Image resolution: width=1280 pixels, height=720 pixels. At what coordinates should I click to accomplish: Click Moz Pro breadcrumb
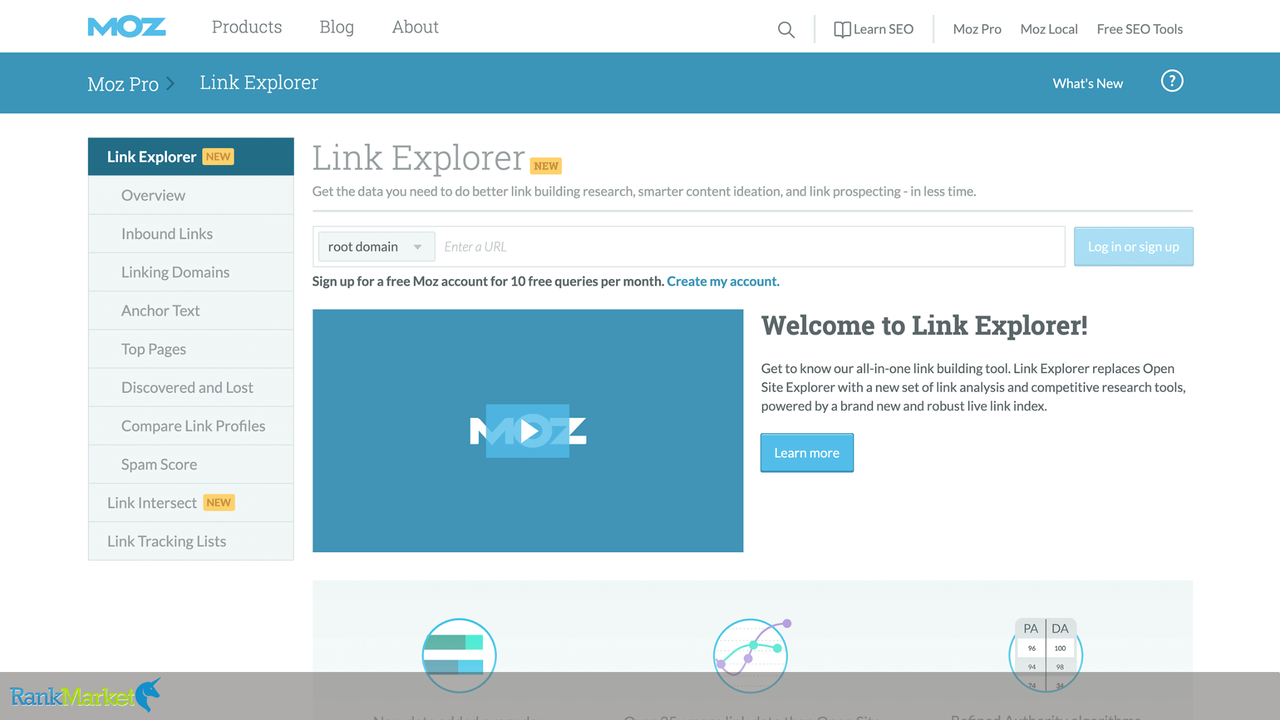click(123, 84)
